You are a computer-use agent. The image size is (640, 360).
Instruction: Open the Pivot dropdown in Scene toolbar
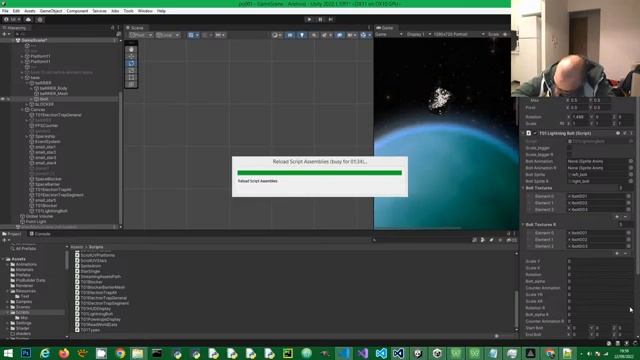pos(141,35)
